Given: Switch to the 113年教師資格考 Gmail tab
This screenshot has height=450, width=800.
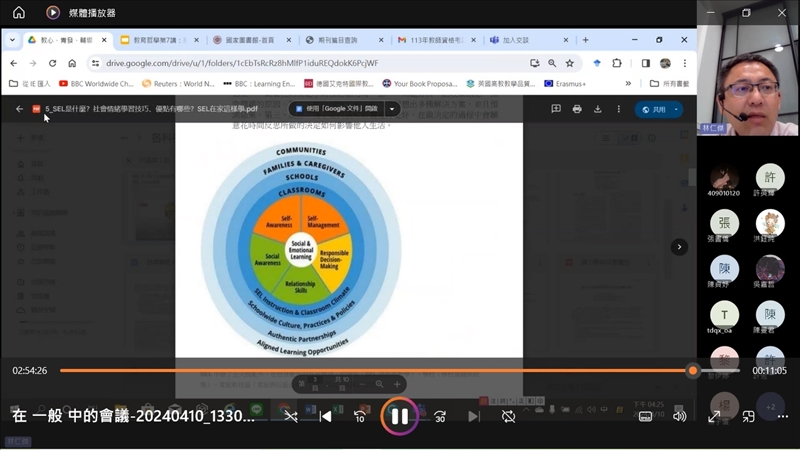Looking at the screenshot, I should [x=432, y=40].
